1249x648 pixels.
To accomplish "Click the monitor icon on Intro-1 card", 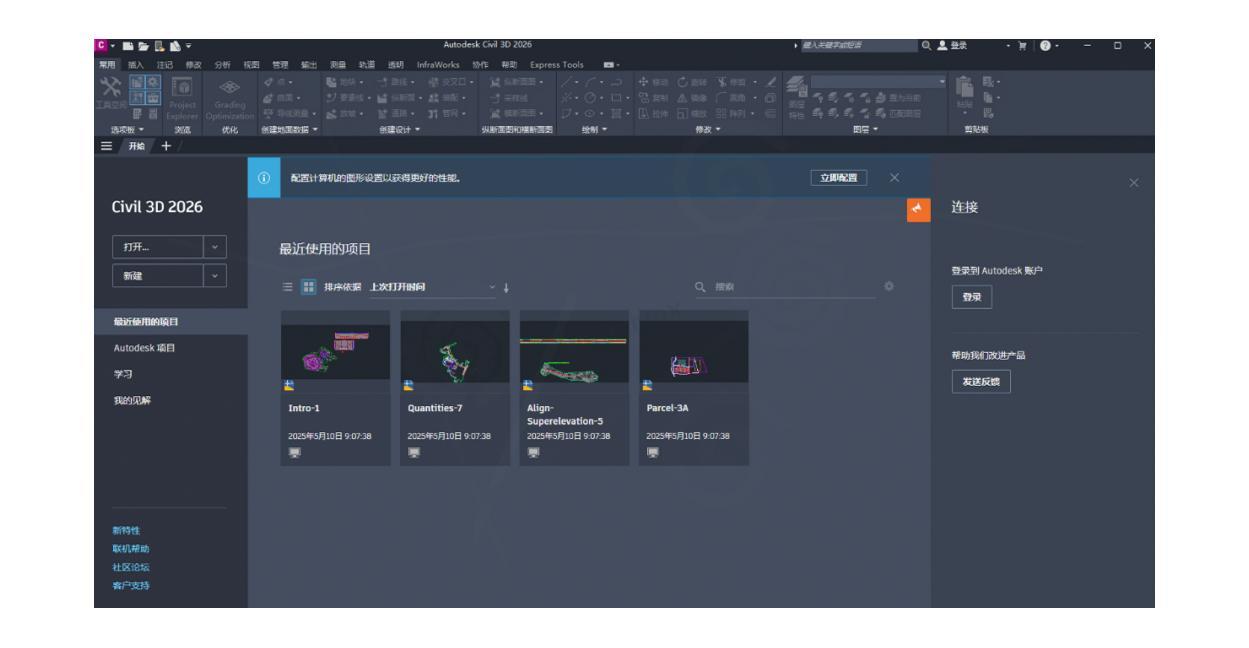I will click(x=295, y=452).
